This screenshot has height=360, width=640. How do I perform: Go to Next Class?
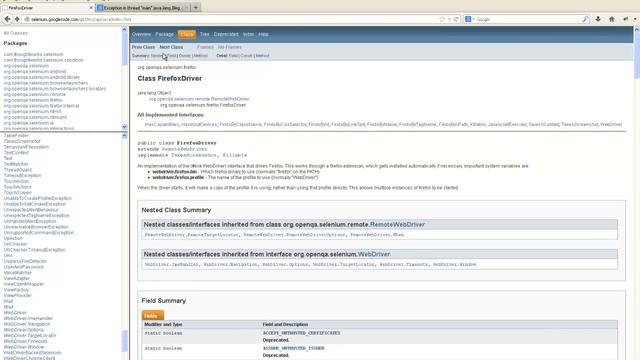pyautogui.click(x=171, y=47)
